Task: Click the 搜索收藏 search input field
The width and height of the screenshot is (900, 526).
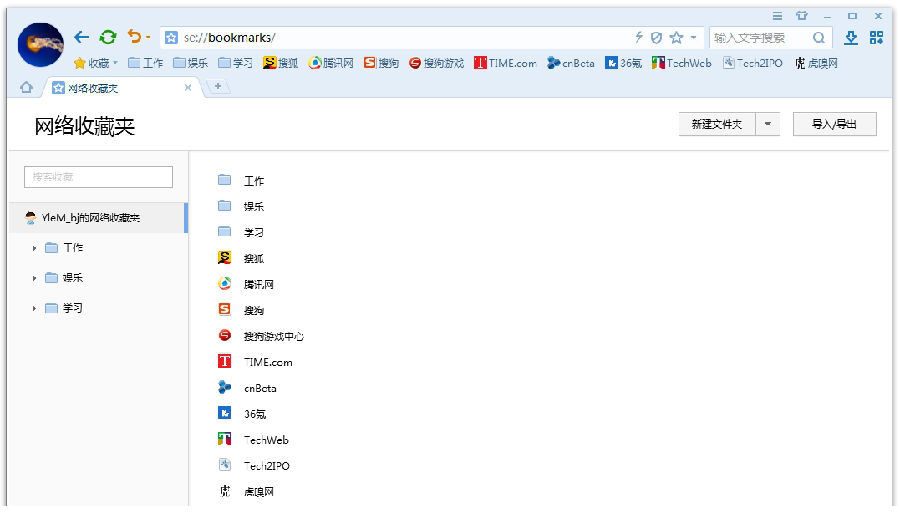Action: 98,177
